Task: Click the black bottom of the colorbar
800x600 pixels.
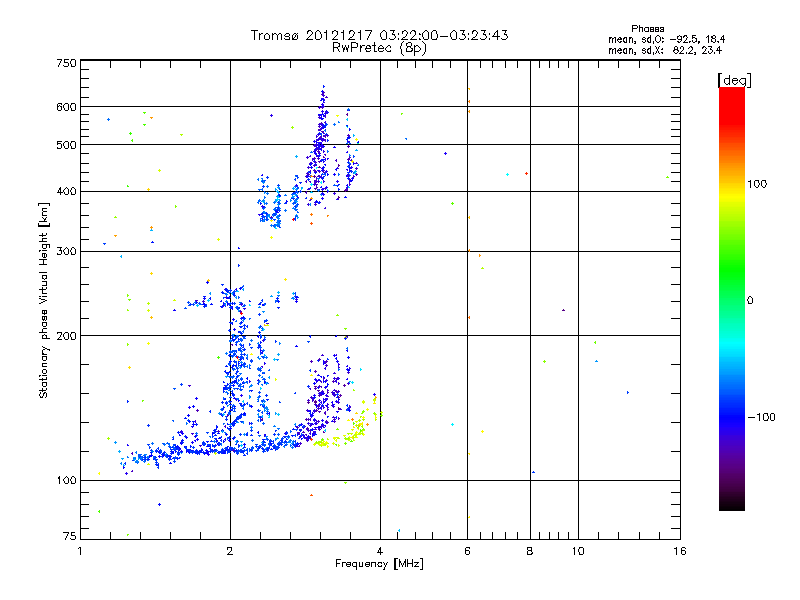Action: coord(732,503)
